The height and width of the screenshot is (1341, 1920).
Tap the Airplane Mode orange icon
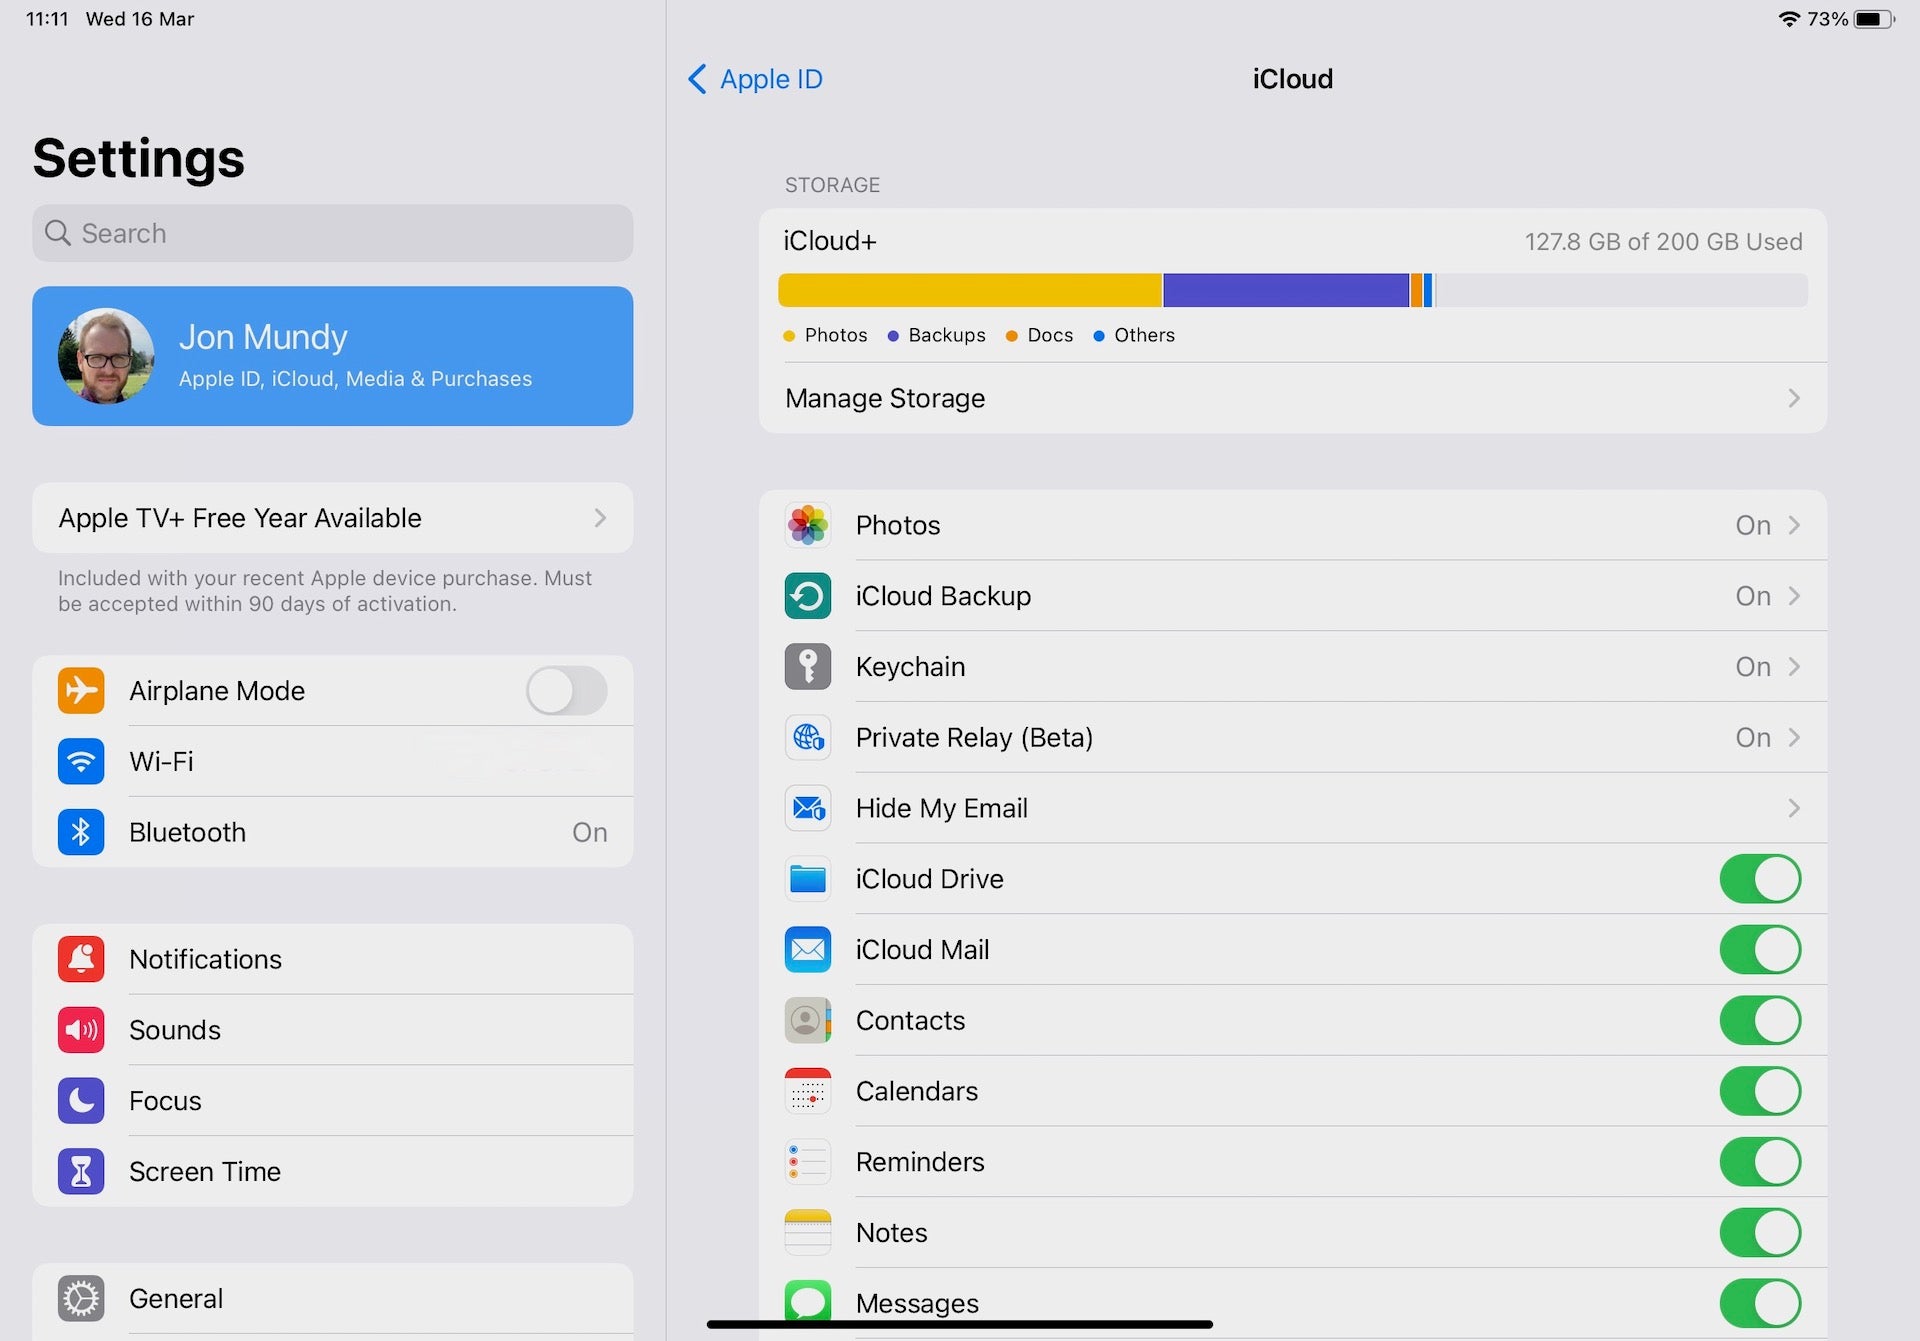click(81, 691)
